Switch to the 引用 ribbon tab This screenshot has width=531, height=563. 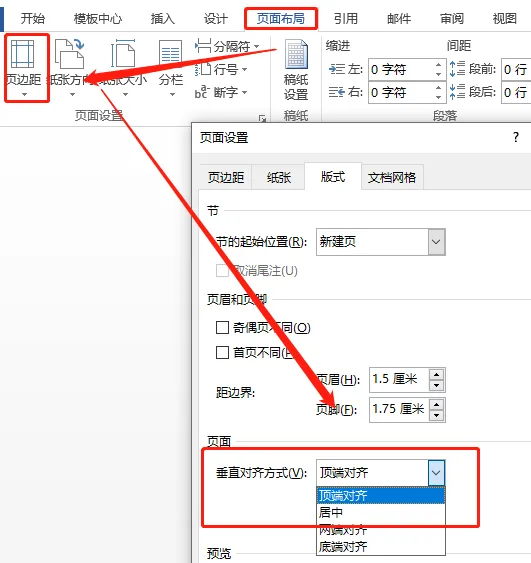345,18
